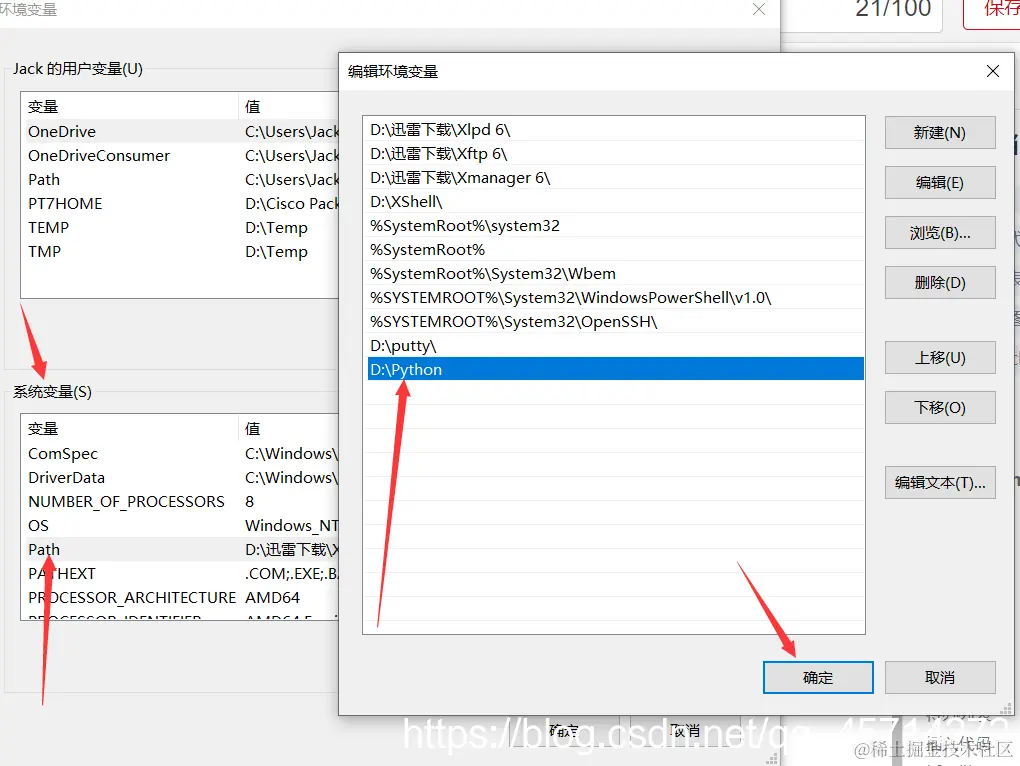
Task: Select DriverData system variable row
Action: click(182, 478)
